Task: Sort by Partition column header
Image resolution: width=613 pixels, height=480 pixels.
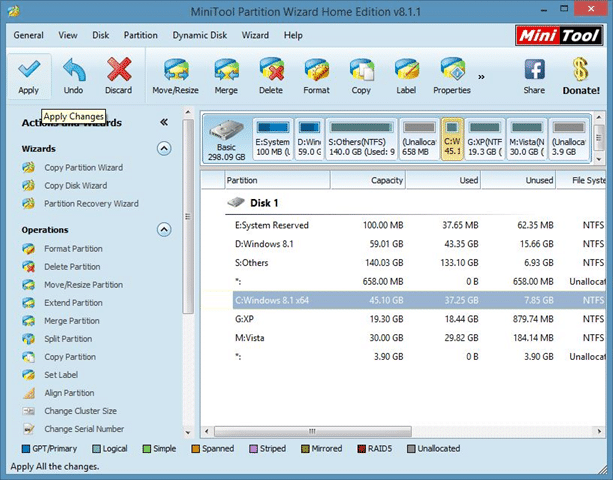Action: pos(277,180)
